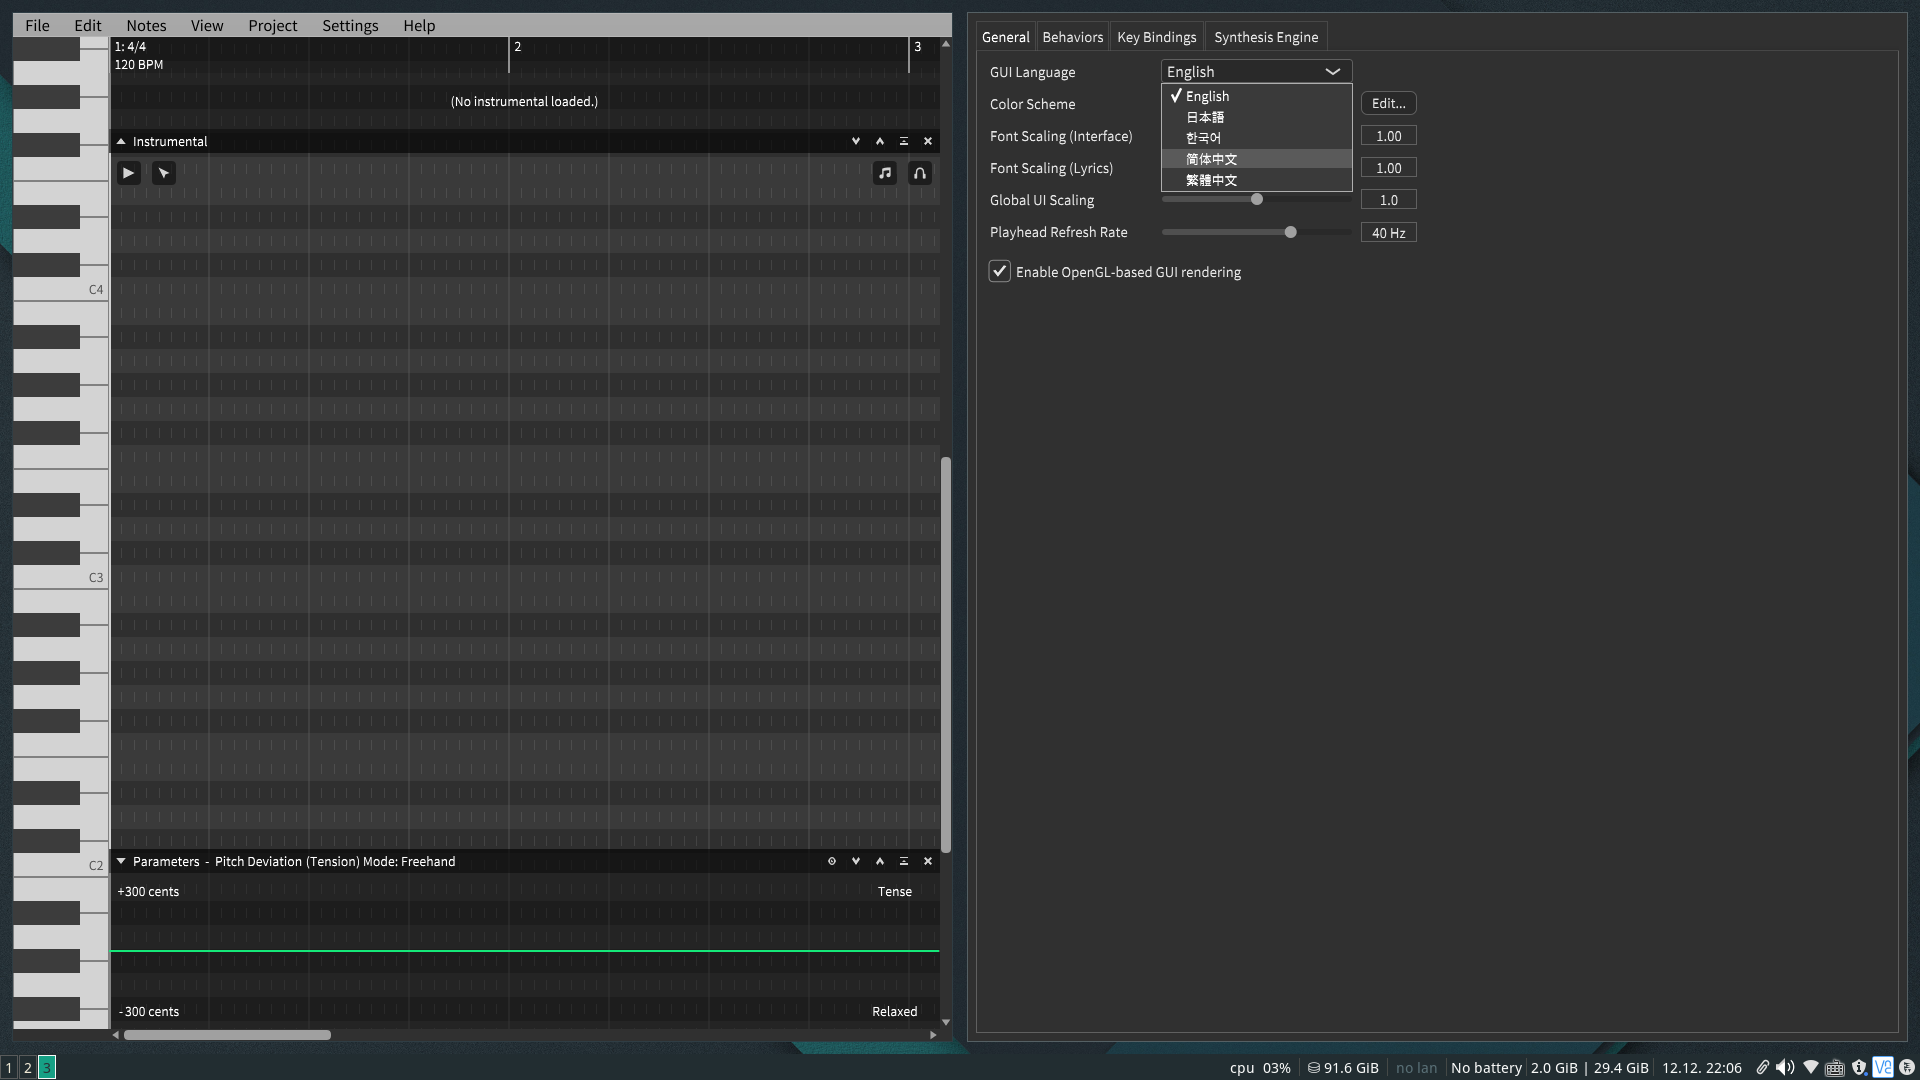The height and width of the screenshot is (1080, 1920).
Task: Click the Playhead Refresh Rate slider handle
Action: [1291, 232]
